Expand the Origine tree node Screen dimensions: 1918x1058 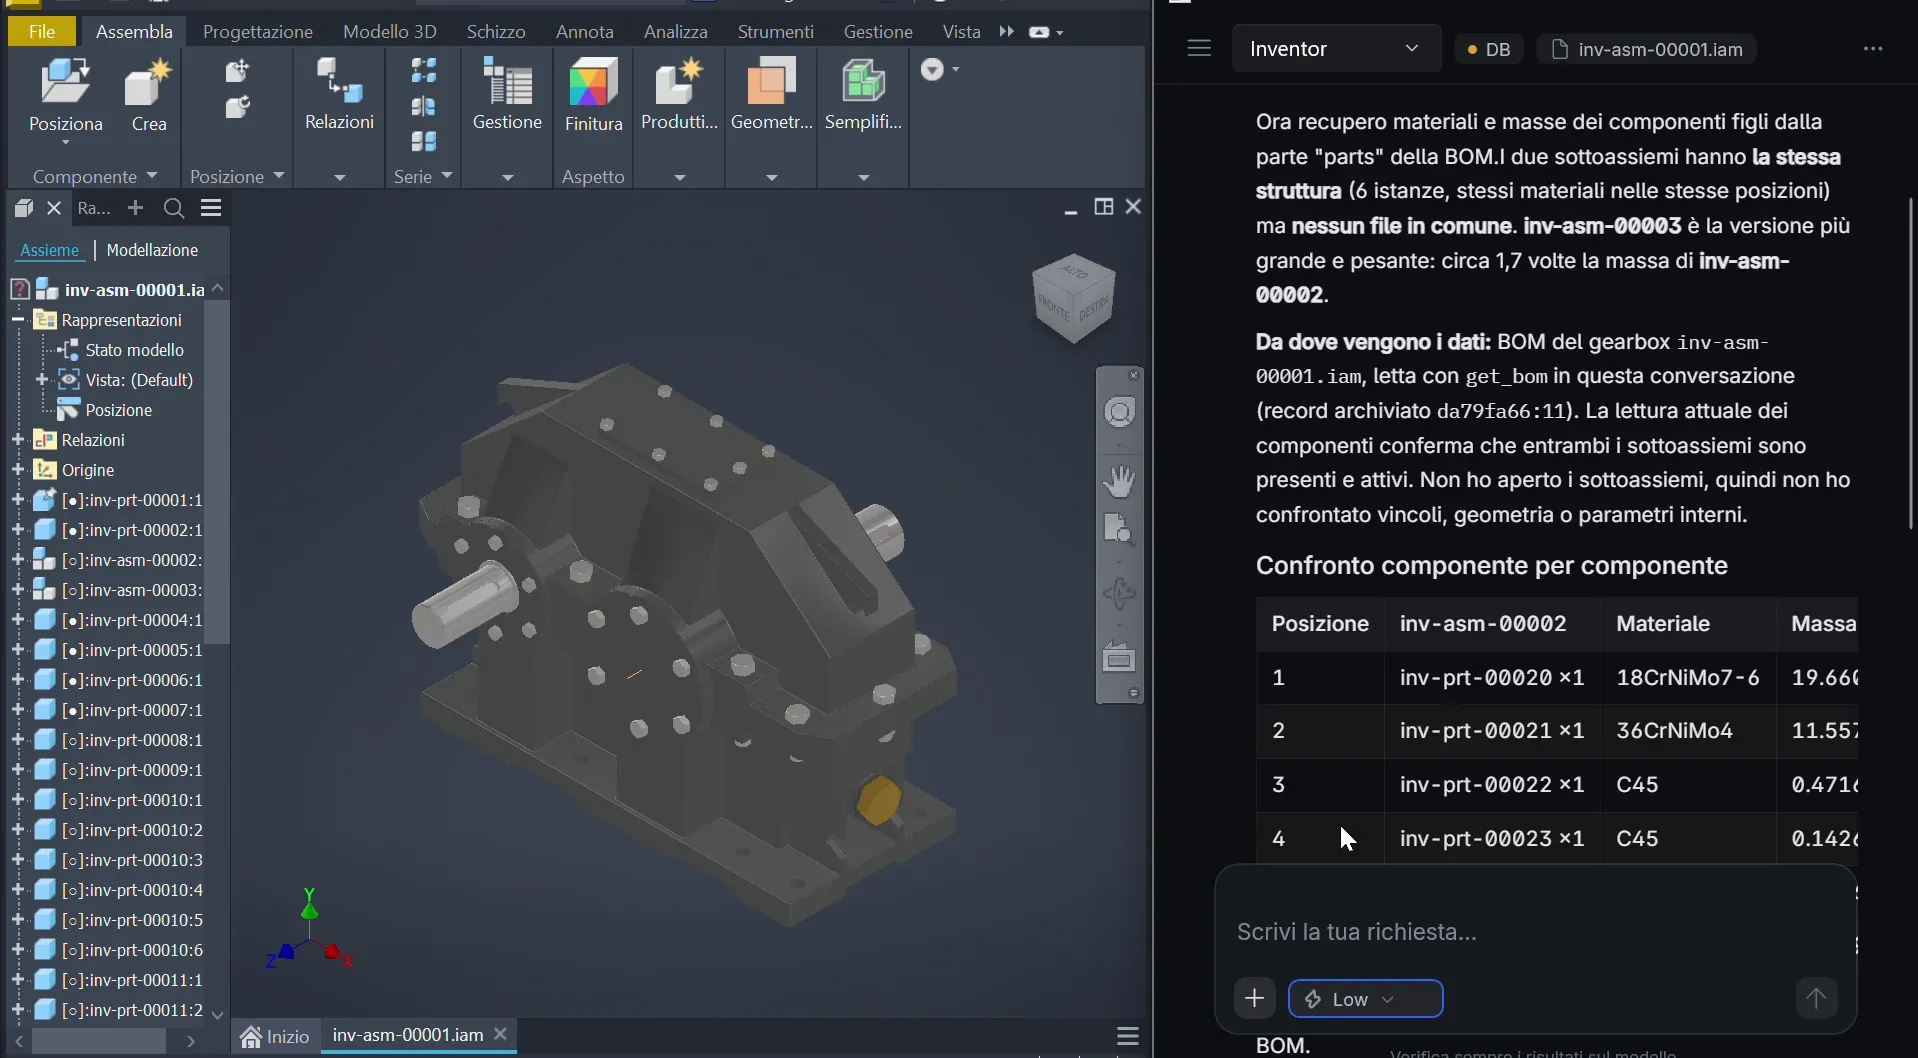17,470
